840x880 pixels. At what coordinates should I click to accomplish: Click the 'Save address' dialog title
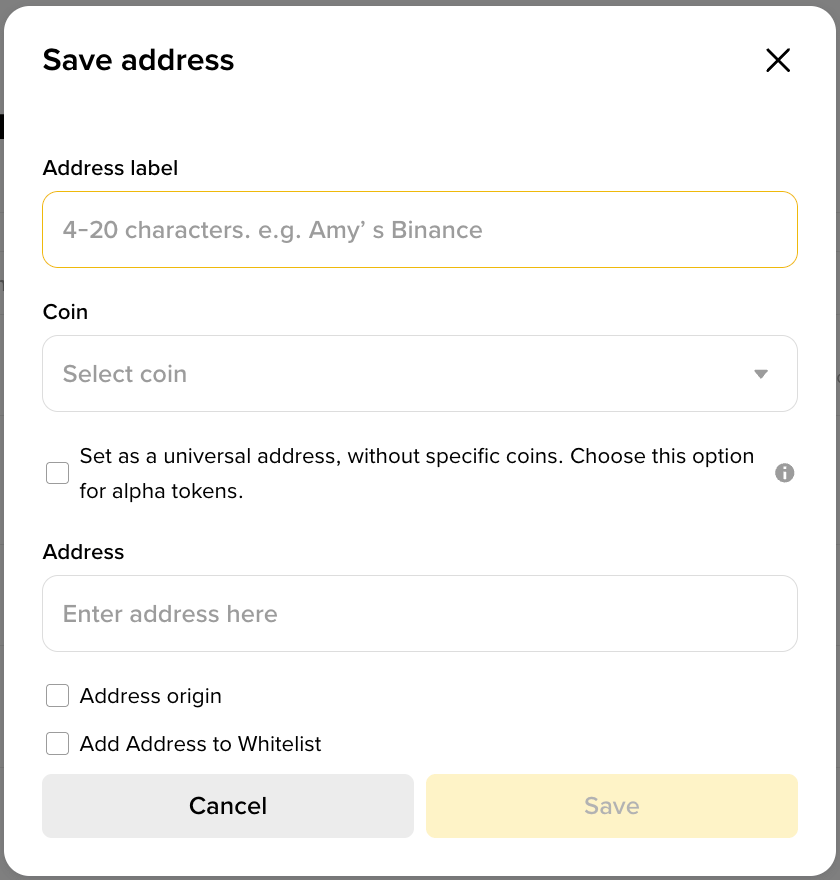point(138,60)
